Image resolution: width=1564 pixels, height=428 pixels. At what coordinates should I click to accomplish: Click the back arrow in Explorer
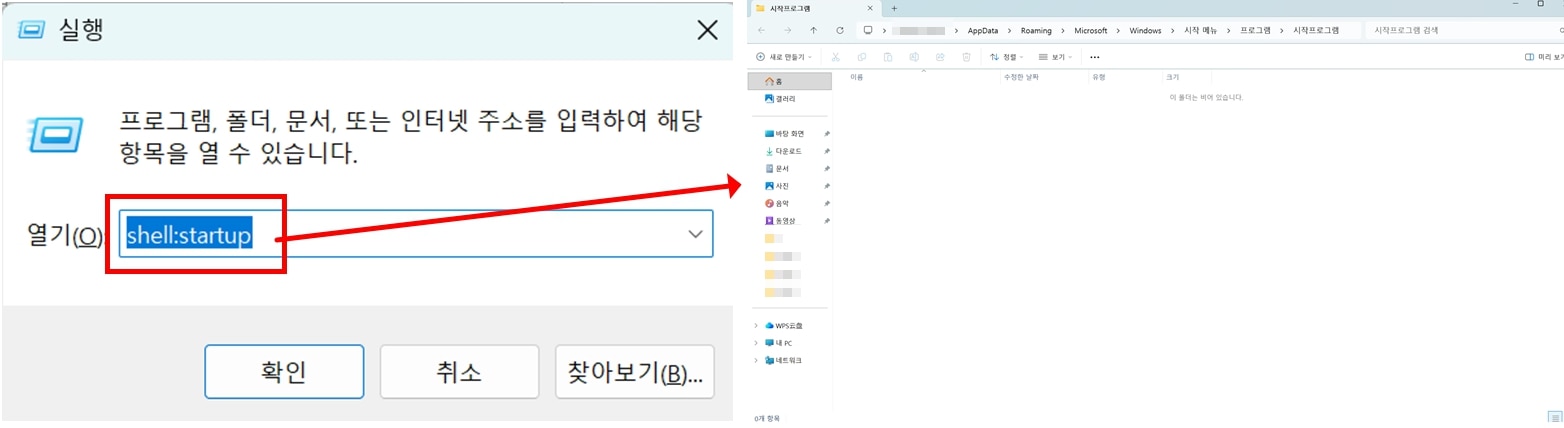762,31
